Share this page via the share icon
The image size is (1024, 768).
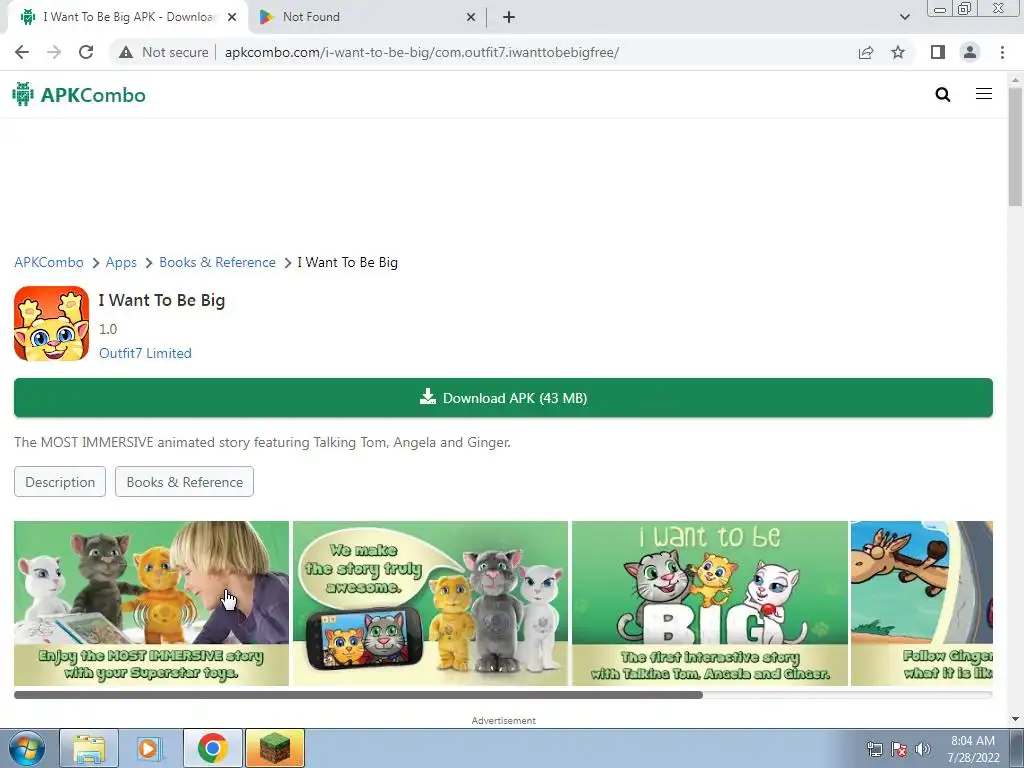click(x=866, y=52)
